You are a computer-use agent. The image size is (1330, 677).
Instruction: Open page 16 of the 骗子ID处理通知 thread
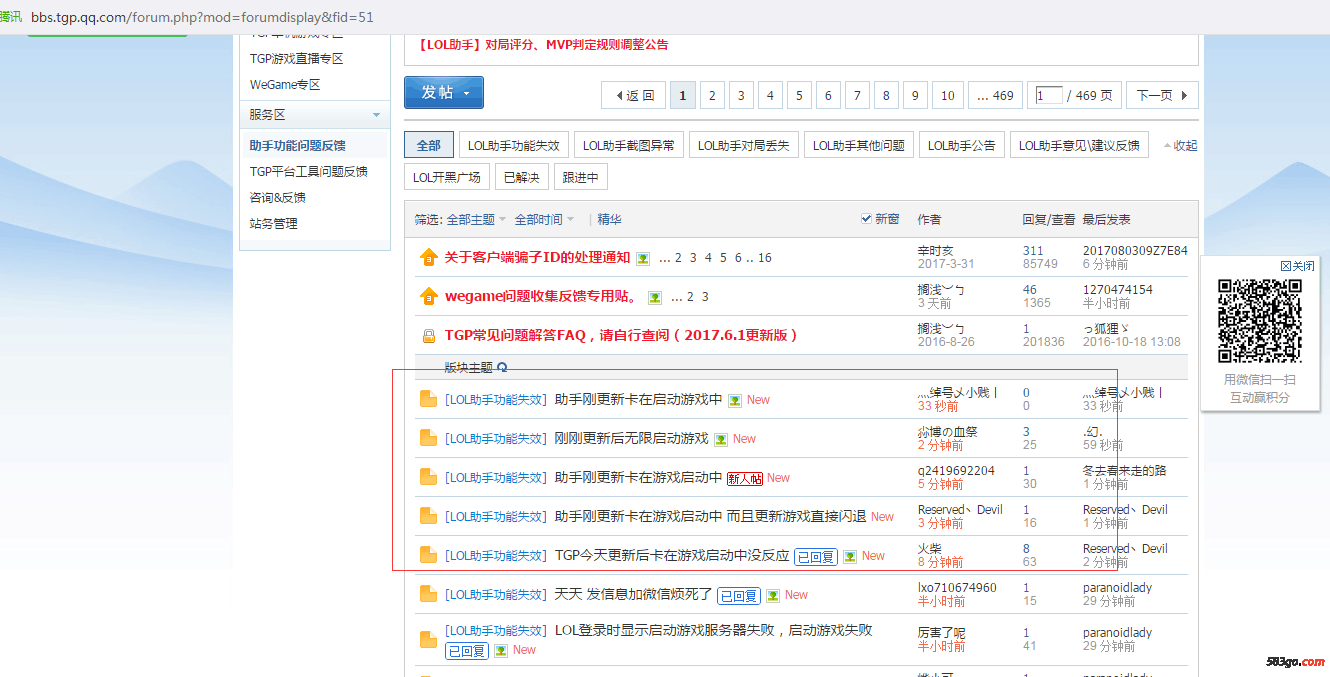765,258
